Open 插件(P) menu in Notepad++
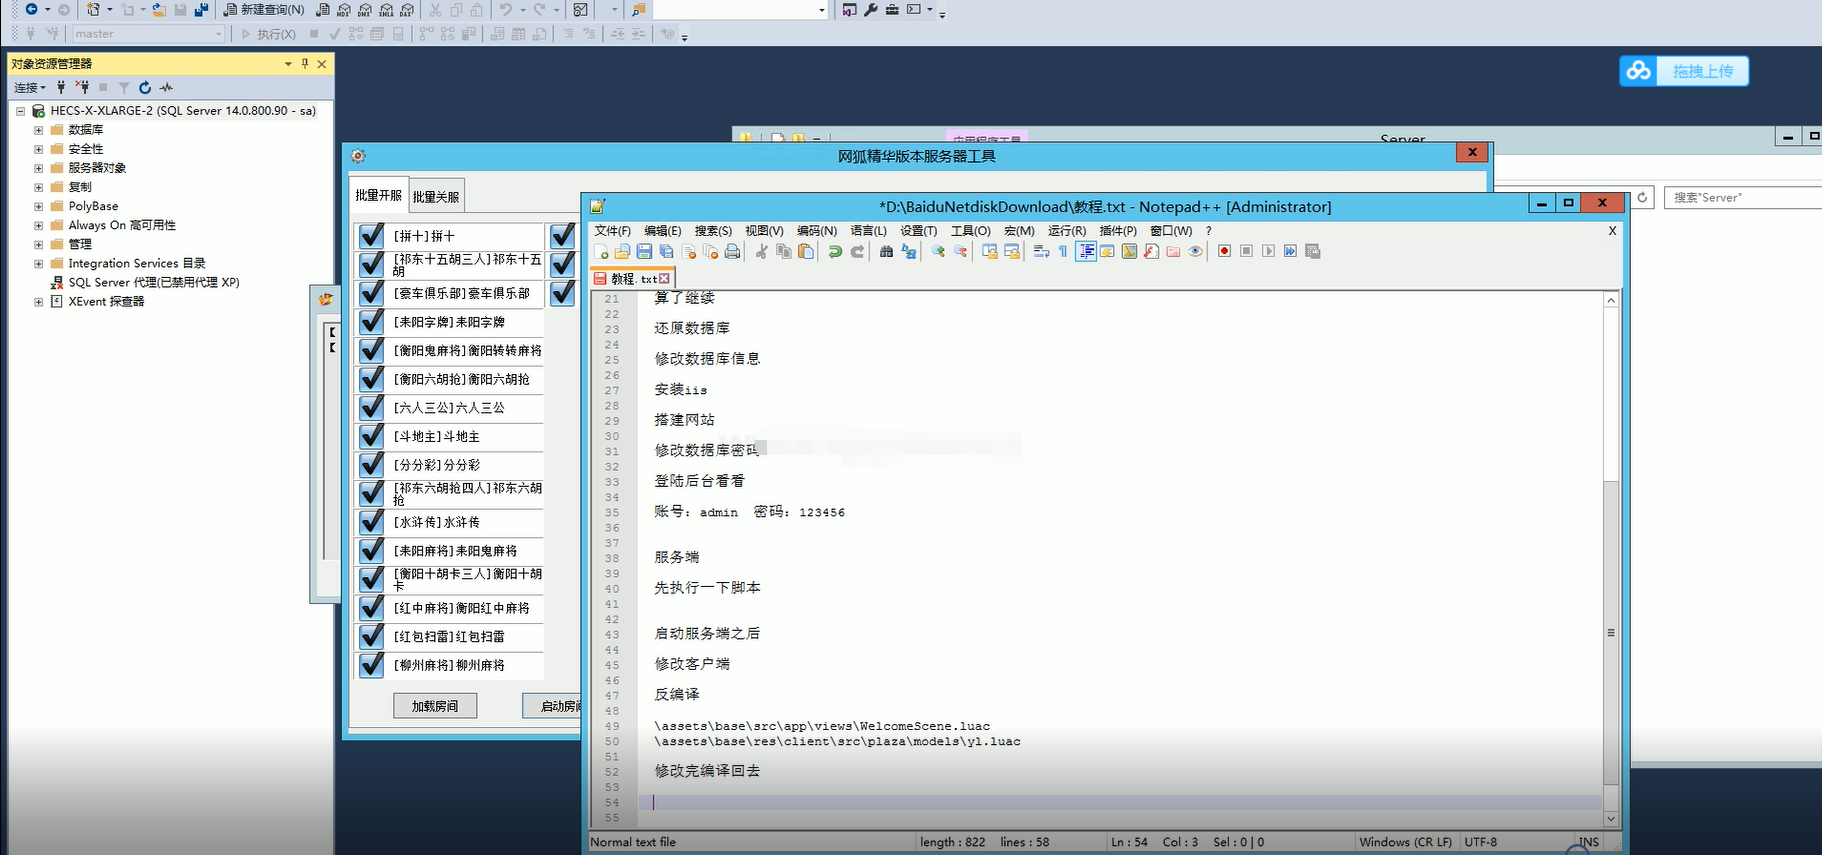Screen dimensions: 1822x855 [x=1118, y=231]
